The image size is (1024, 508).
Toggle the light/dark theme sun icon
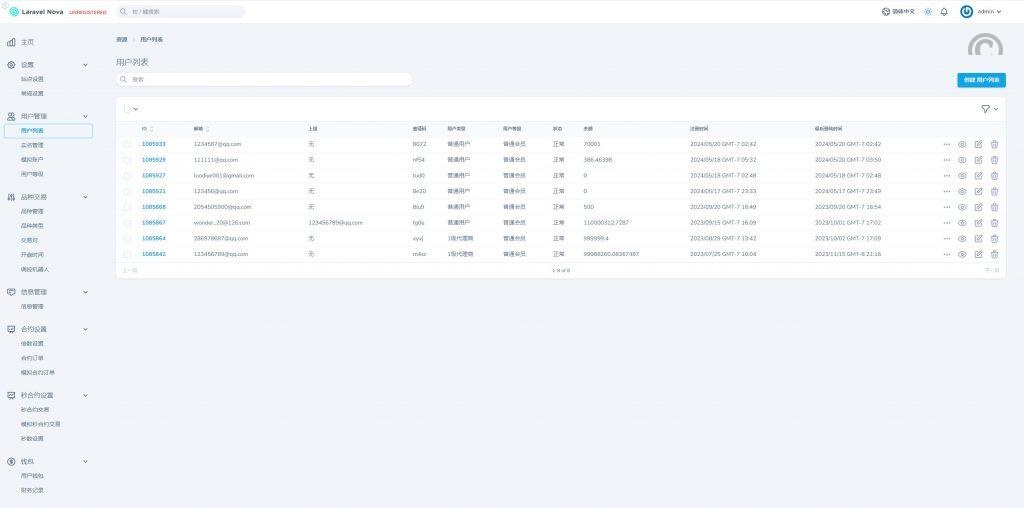pos(927,12)
